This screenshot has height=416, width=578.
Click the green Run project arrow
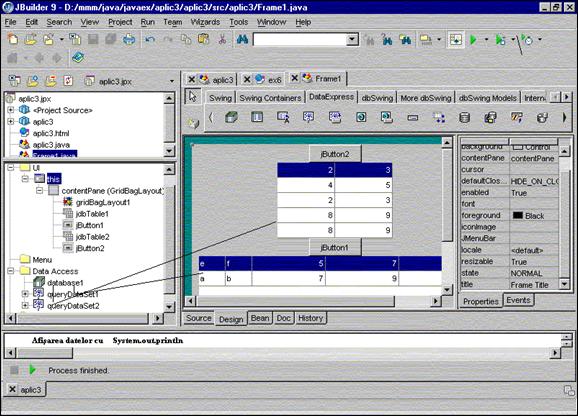473,39
